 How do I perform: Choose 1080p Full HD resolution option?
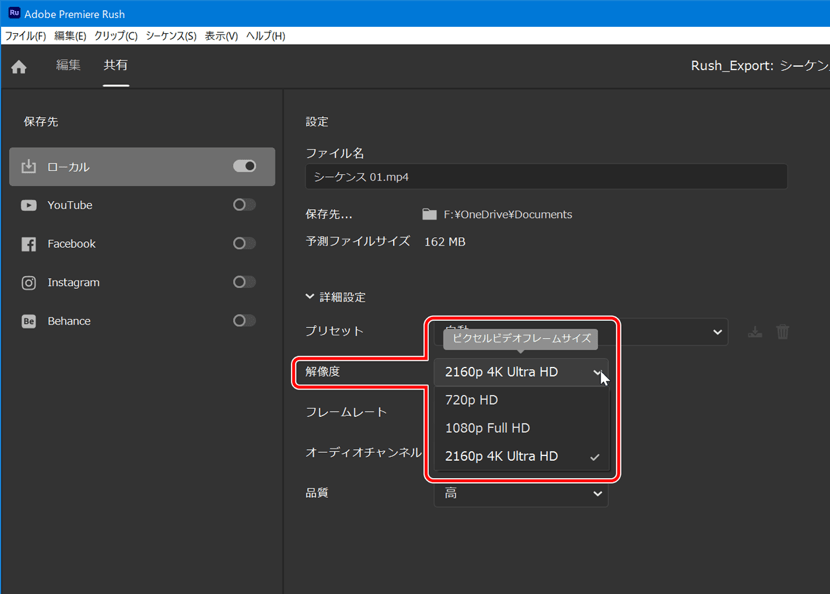(x=522, y=428)
